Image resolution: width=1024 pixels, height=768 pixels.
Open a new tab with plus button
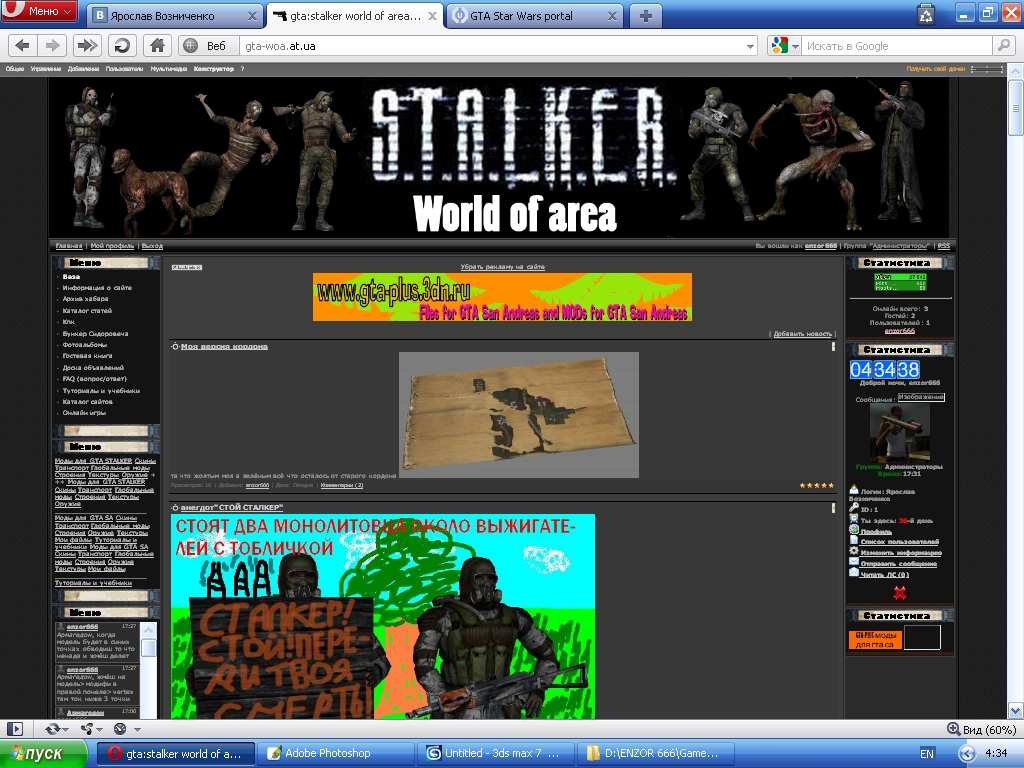(645, 16)
